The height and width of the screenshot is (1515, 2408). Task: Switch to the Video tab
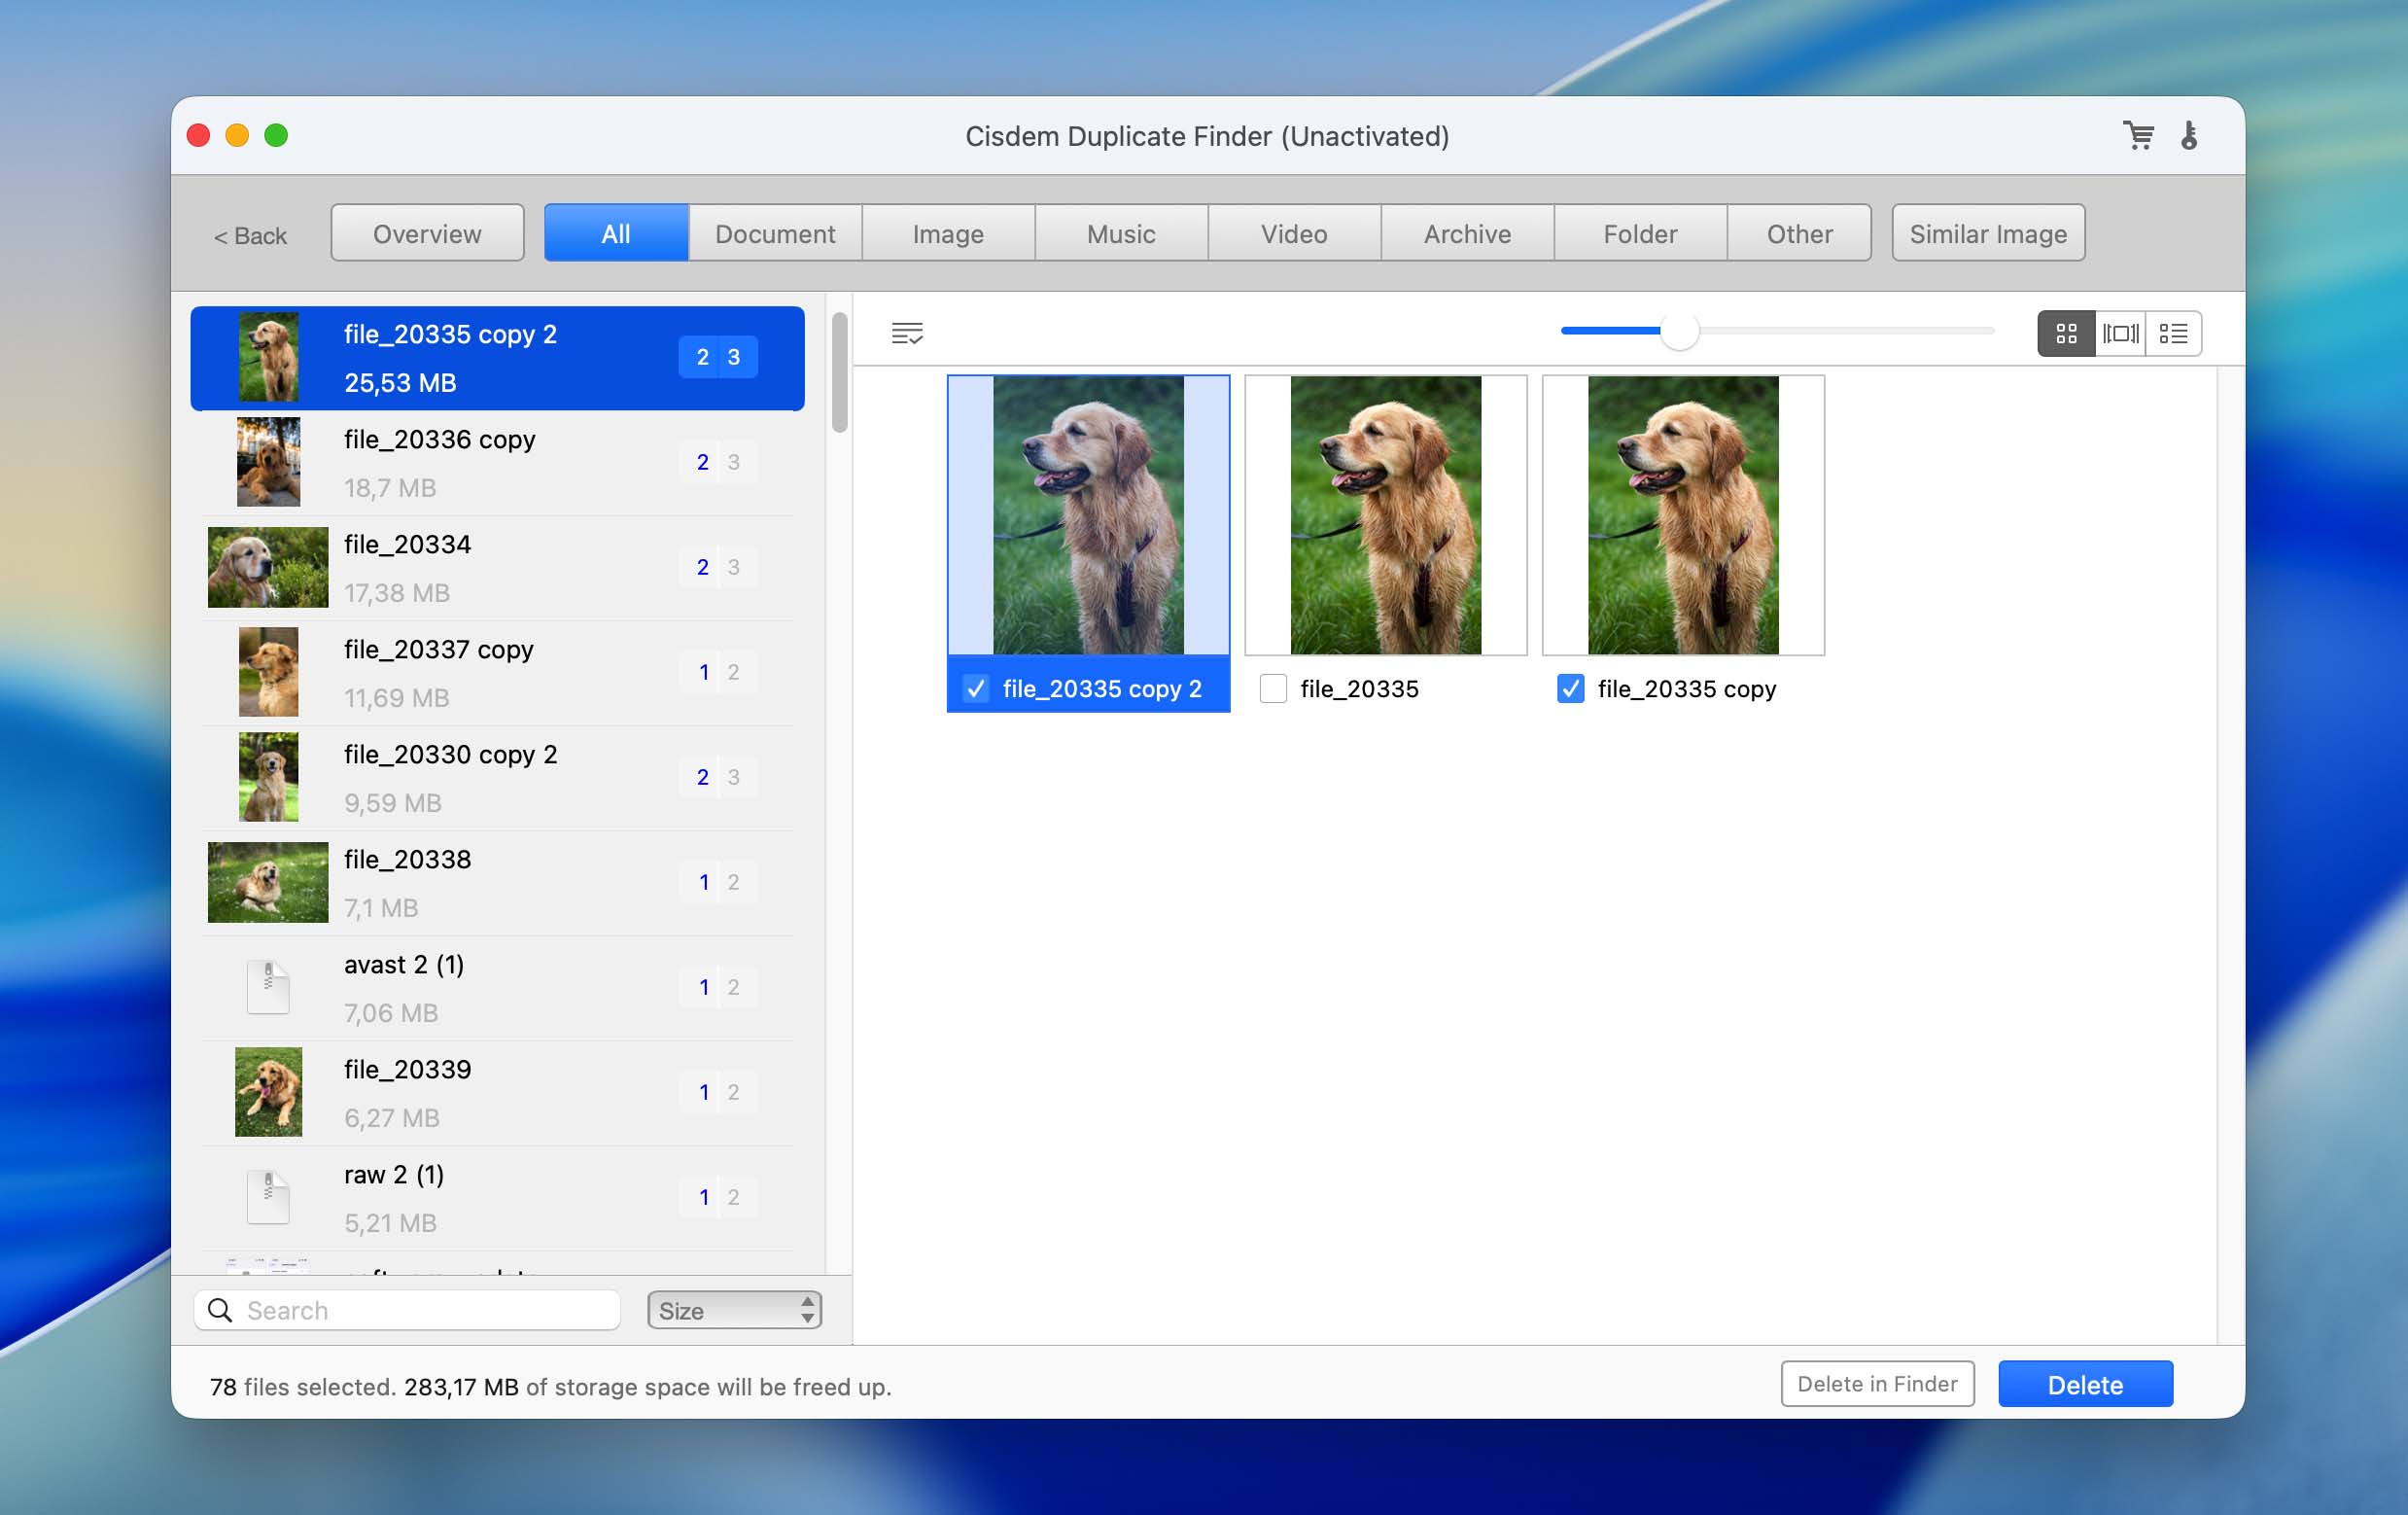tap(1294, 233)
